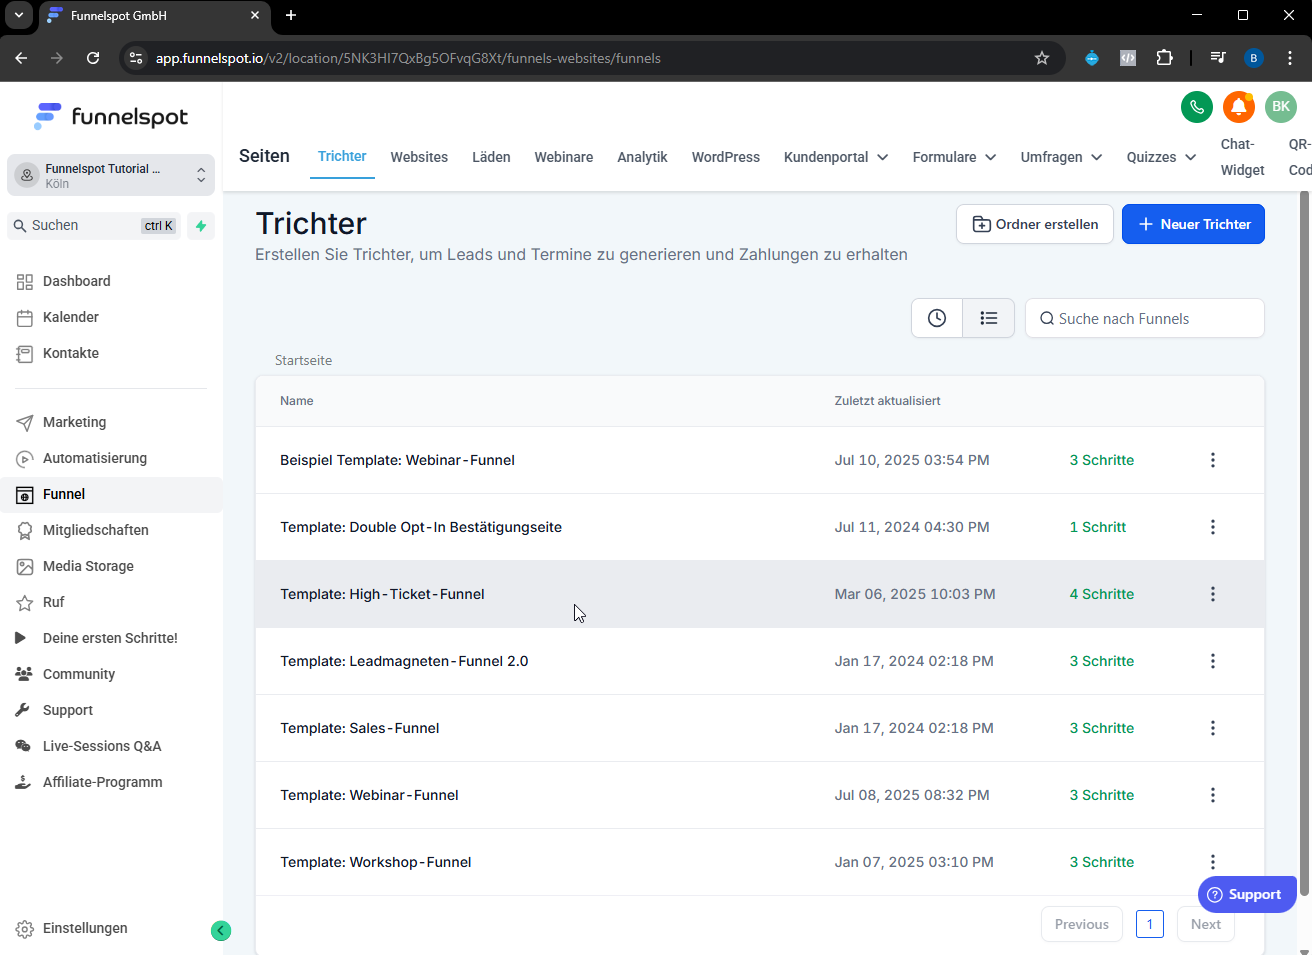Click the green phone call icon
The image size is (1312, 955).
coord(1197,107)
